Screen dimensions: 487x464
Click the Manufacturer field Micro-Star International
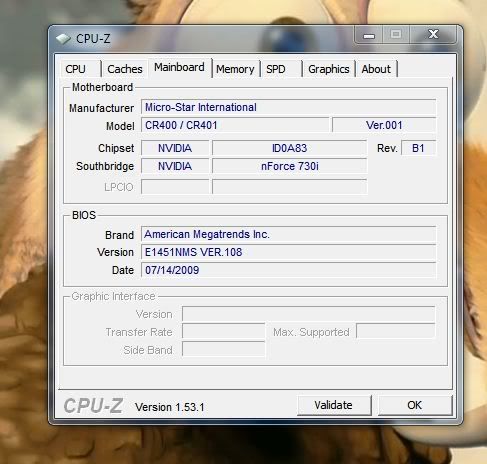tap(289, 107)
